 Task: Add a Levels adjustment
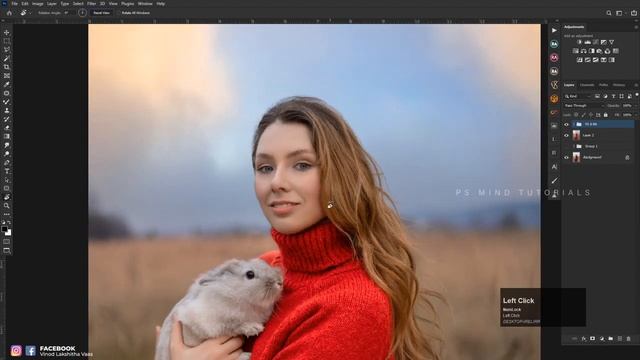(587, 42)
